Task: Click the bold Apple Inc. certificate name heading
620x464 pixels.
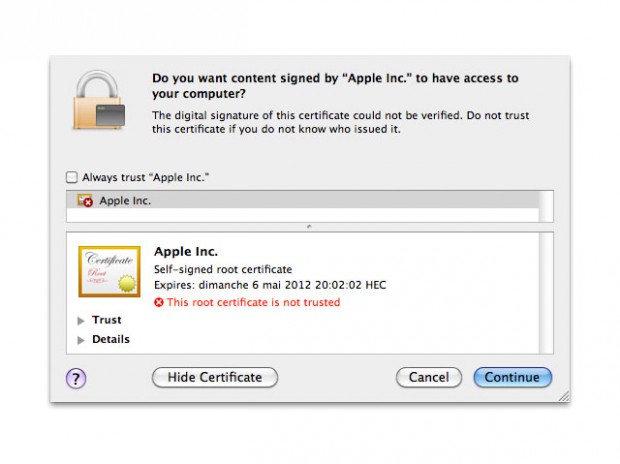Action: [x=186, y=252]
